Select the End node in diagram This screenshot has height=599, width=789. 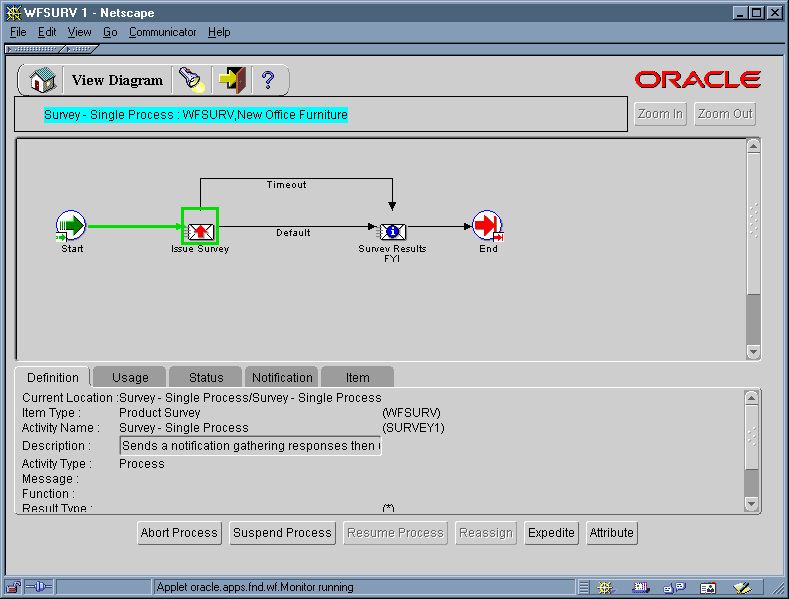tap(487, 226)
